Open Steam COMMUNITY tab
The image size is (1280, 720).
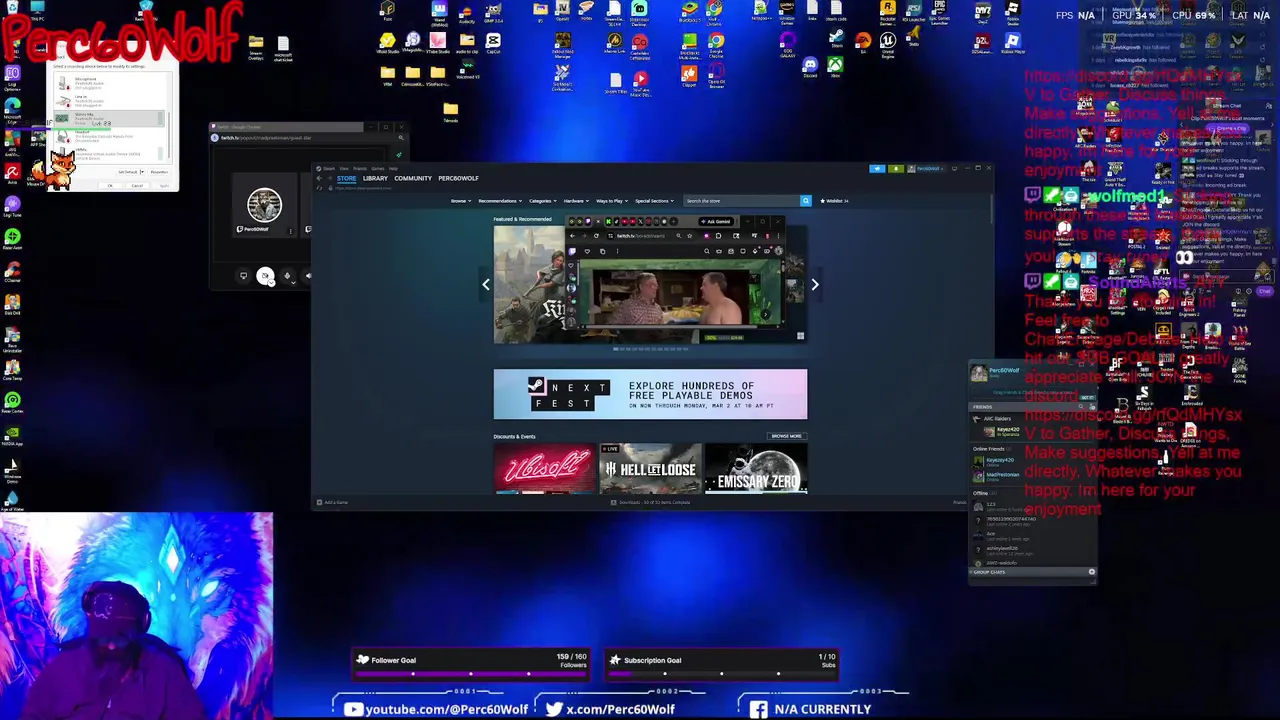[413, 178]
